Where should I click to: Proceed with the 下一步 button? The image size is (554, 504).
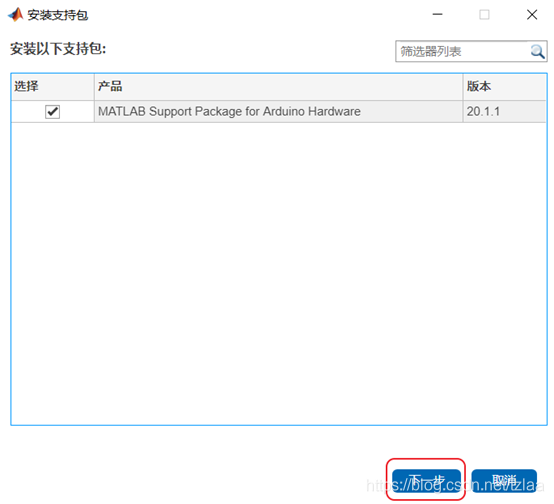(x=426, y=481)
